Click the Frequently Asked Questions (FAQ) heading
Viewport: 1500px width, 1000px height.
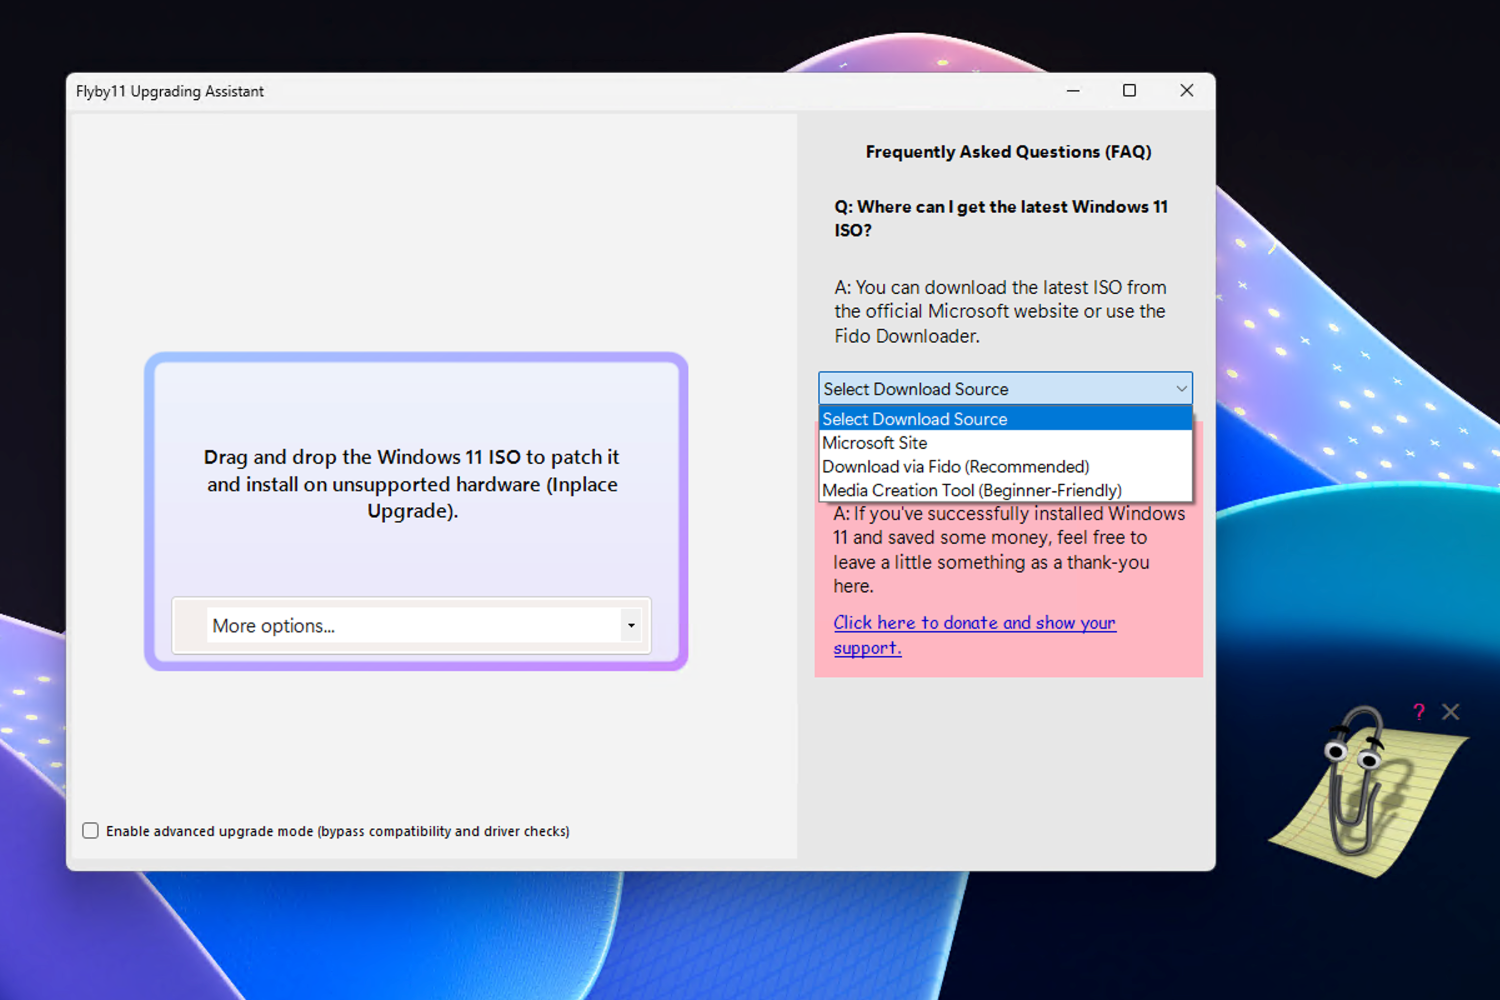coord(1008,152)
